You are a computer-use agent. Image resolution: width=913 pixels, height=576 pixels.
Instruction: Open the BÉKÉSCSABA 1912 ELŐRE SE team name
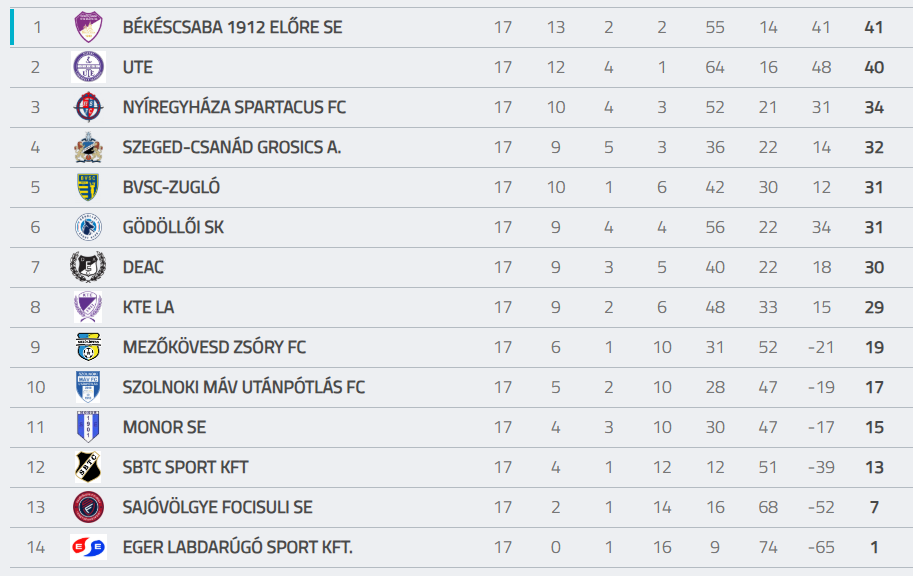[232, 28]
